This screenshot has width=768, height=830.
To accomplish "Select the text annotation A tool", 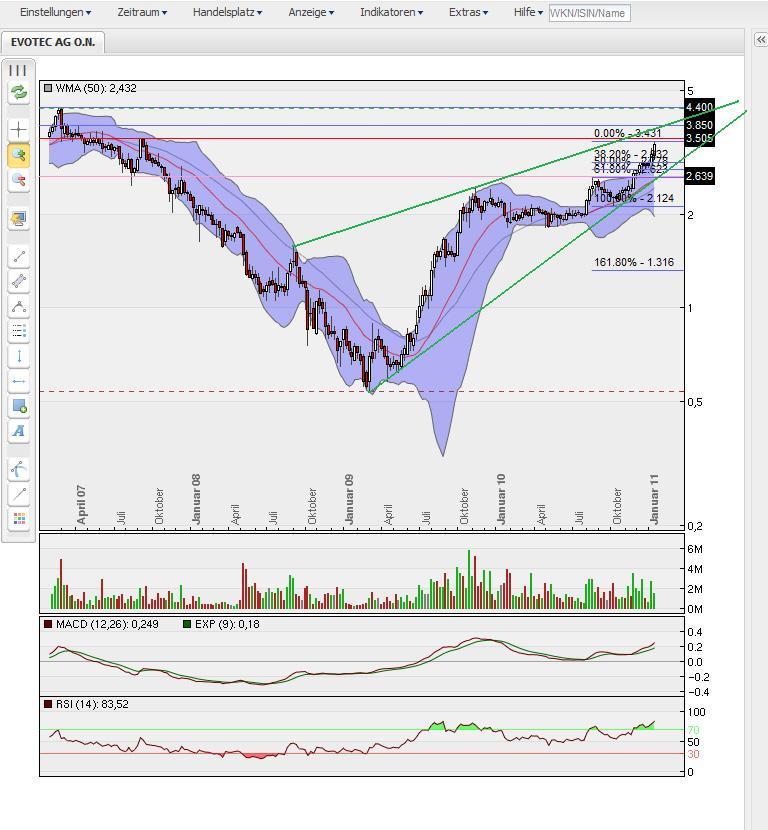I will 19,431.
